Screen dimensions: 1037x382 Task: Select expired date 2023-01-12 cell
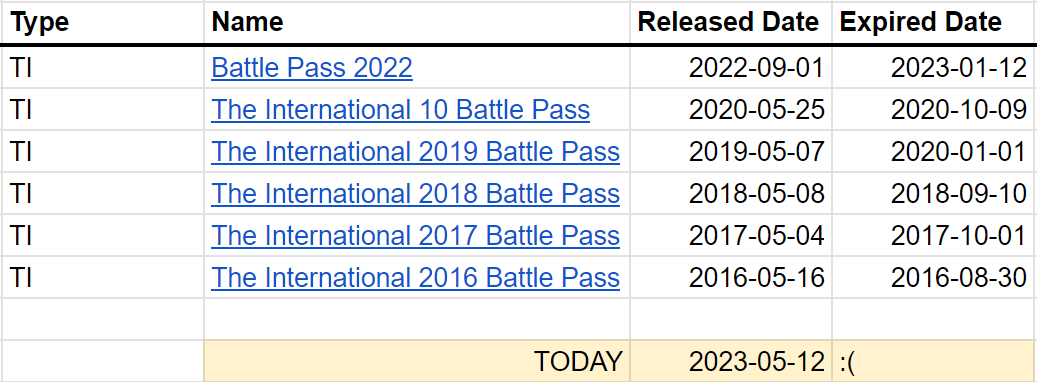point(934,68)
